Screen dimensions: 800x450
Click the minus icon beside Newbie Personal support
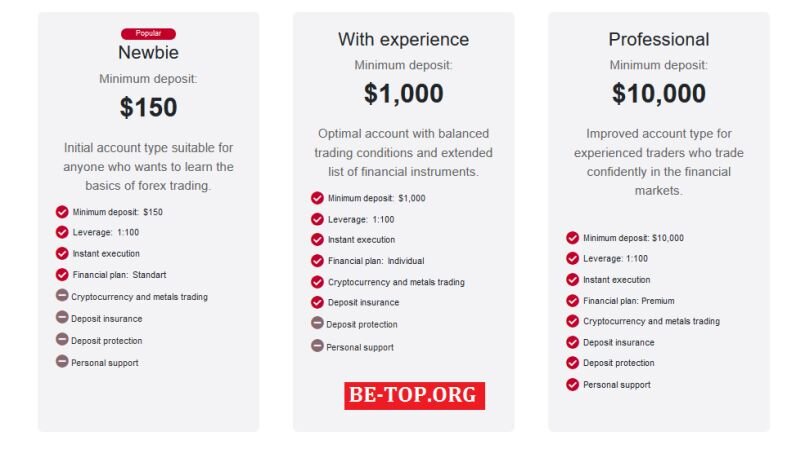pos(62,362)
